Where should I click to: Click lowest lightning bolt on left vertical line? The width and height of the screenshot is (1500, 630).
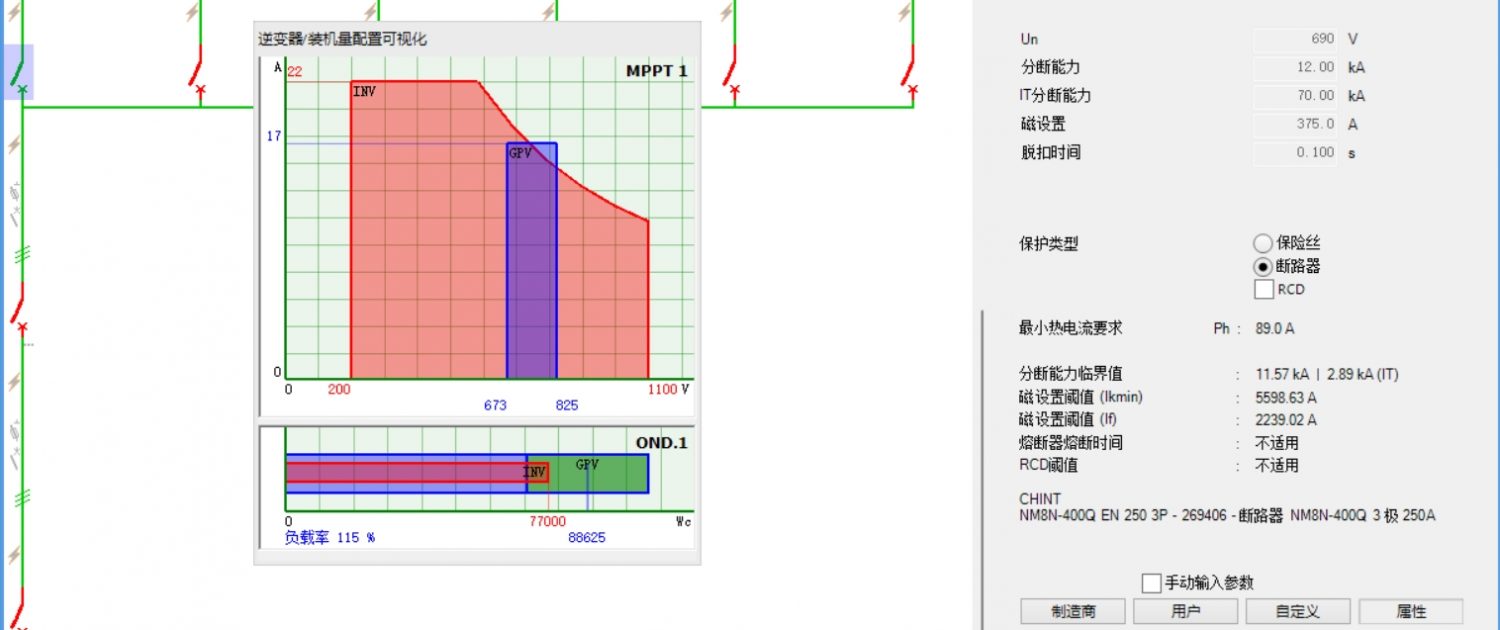tap(14, 555)
